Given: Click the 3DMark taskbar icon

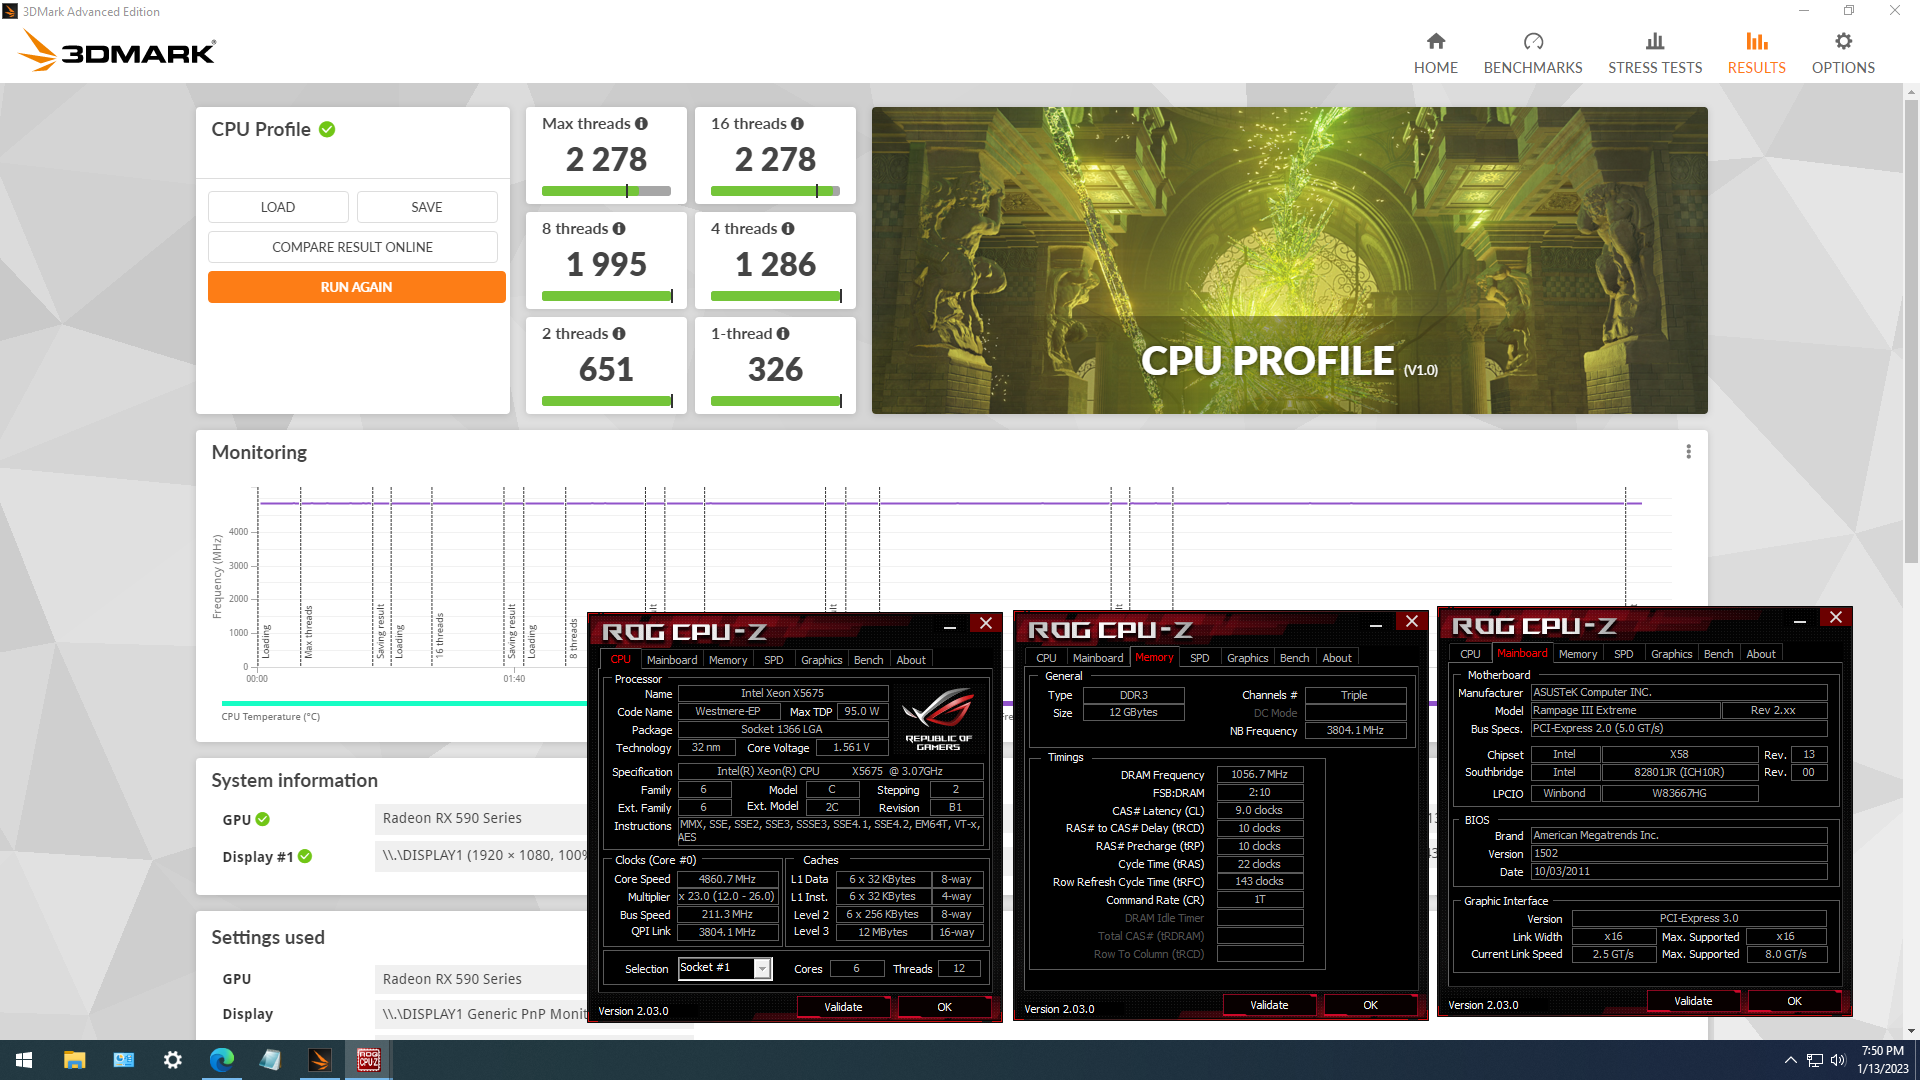Looking at the screenshot, I should (319, 1060).
